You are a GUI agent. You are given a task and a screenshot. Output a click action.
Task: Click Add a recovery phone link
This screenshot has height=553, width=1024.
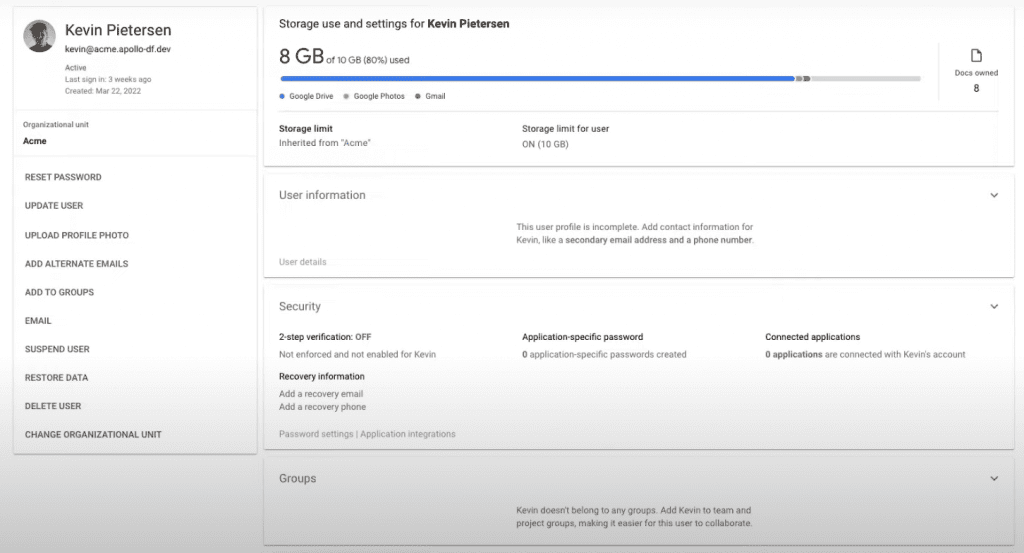click(x=322, y=407)
